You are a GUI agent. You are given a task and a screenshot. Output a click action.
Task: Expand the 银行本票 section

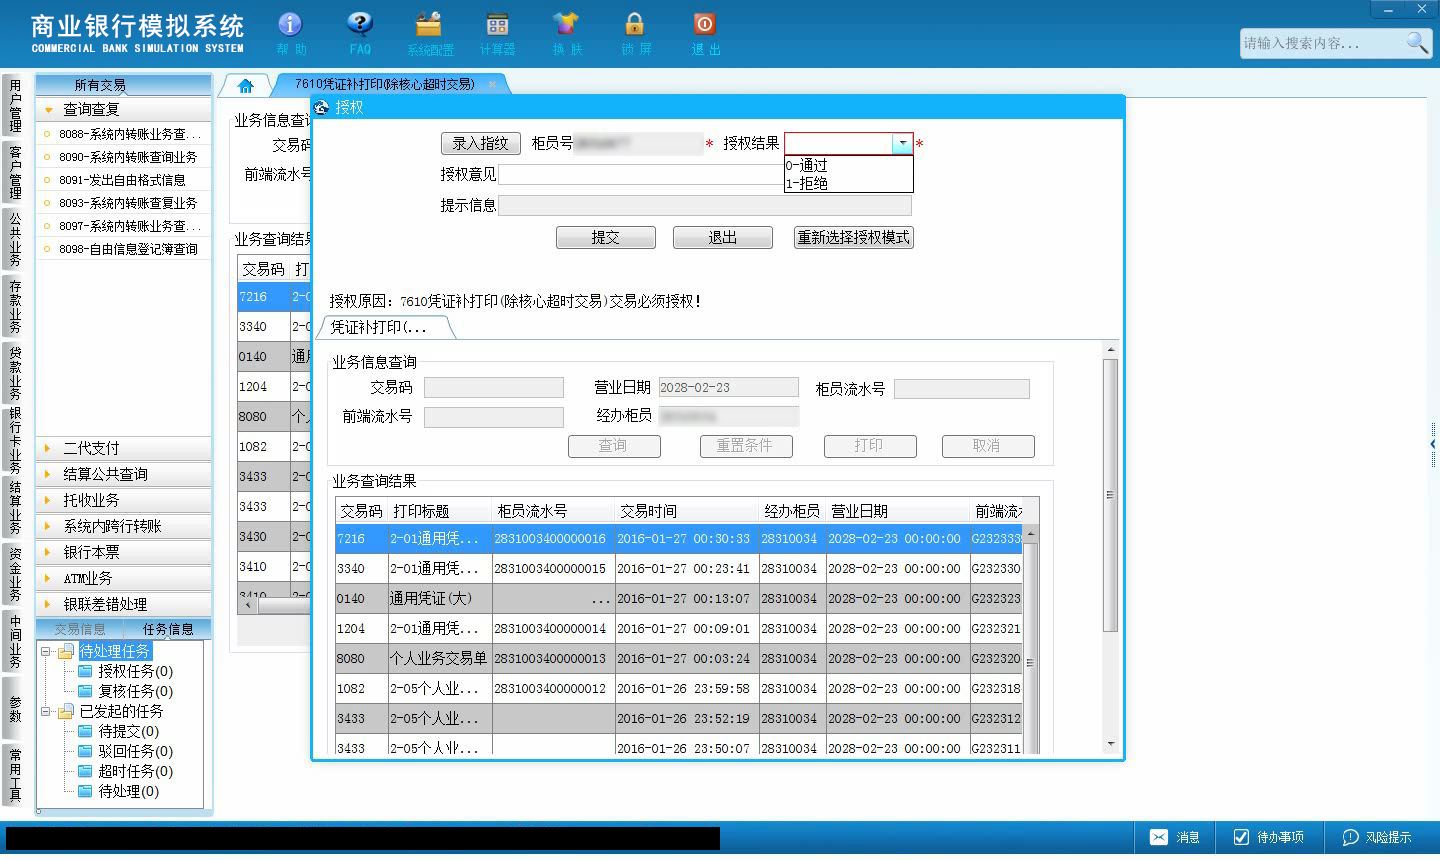pyautogui.click(x=124, y=552)
